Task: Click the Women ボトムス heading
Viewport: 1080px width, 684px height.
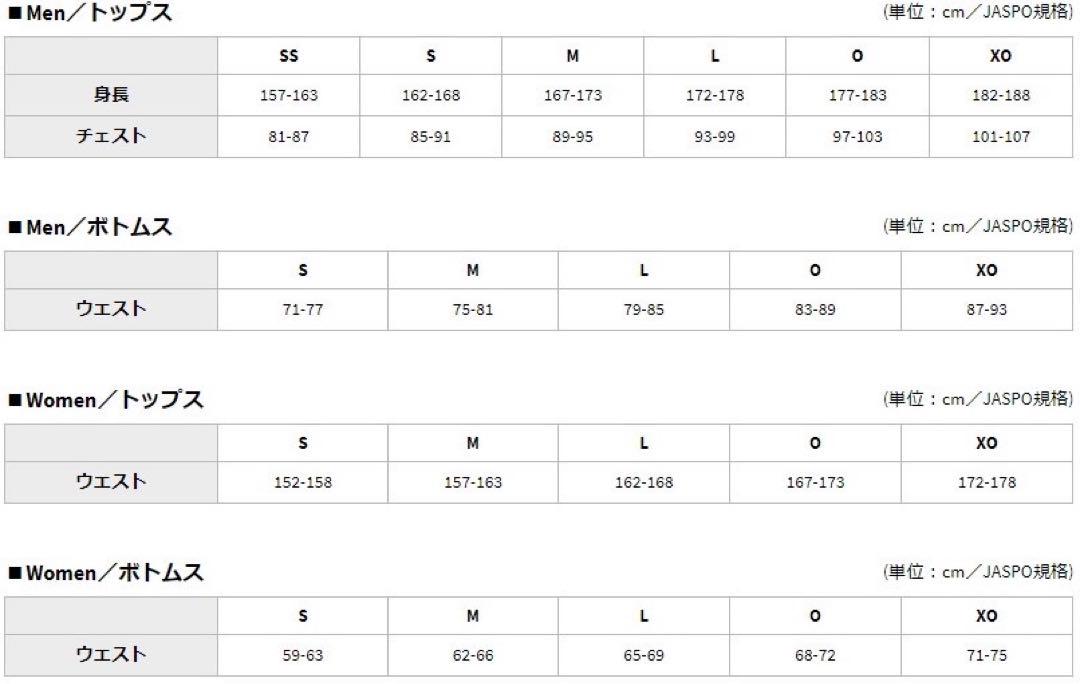Action: click(x=106, y=572)
